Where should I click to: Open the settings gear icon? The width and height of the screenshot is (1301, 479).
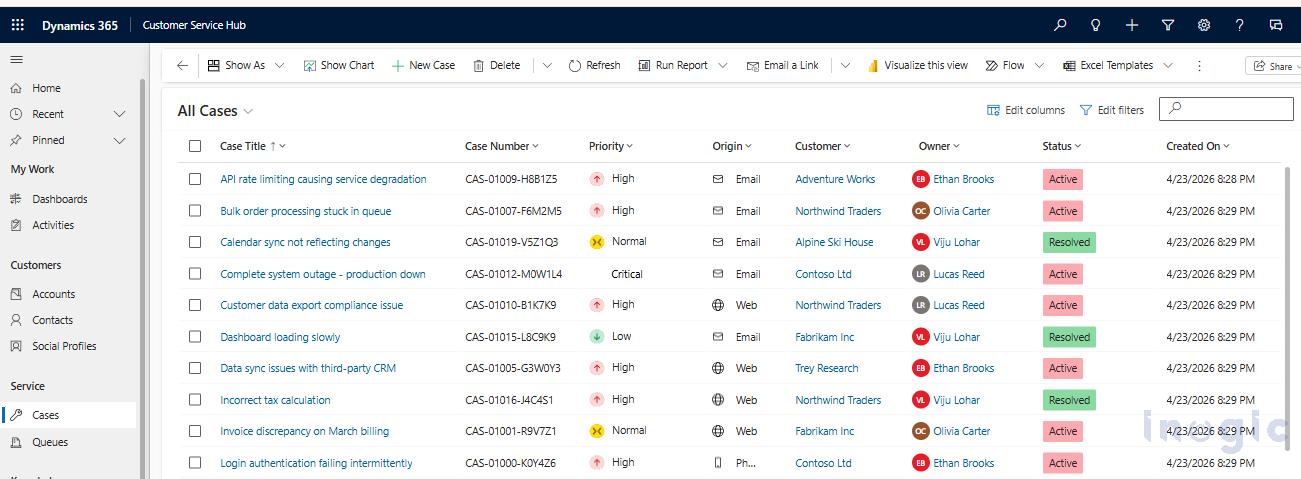coord(1204,25)
